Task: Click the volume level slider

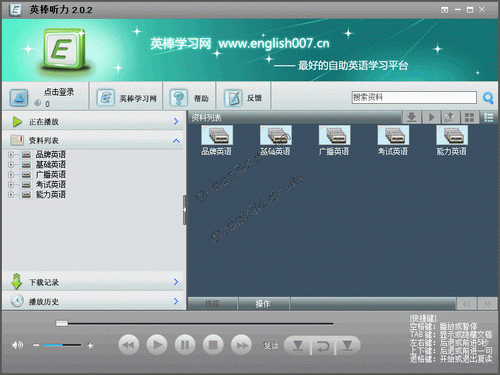Action: click(x=63, y=345)
